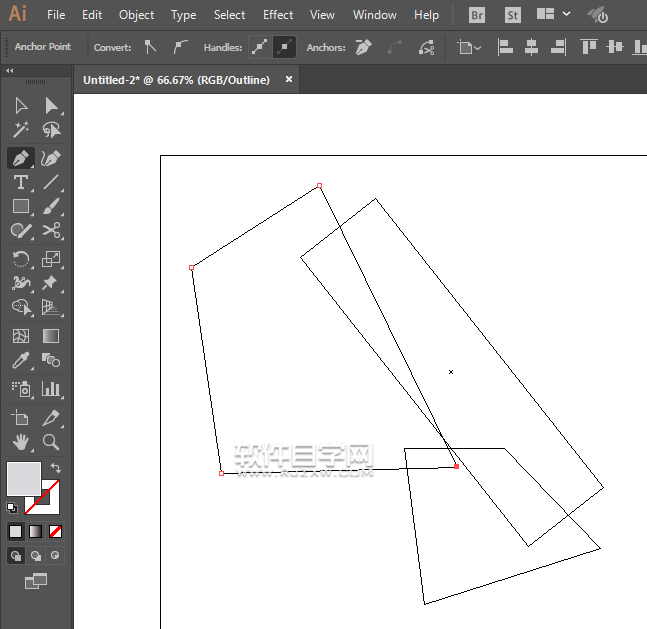Select the Magic Wand tool

tap(20, 130)
